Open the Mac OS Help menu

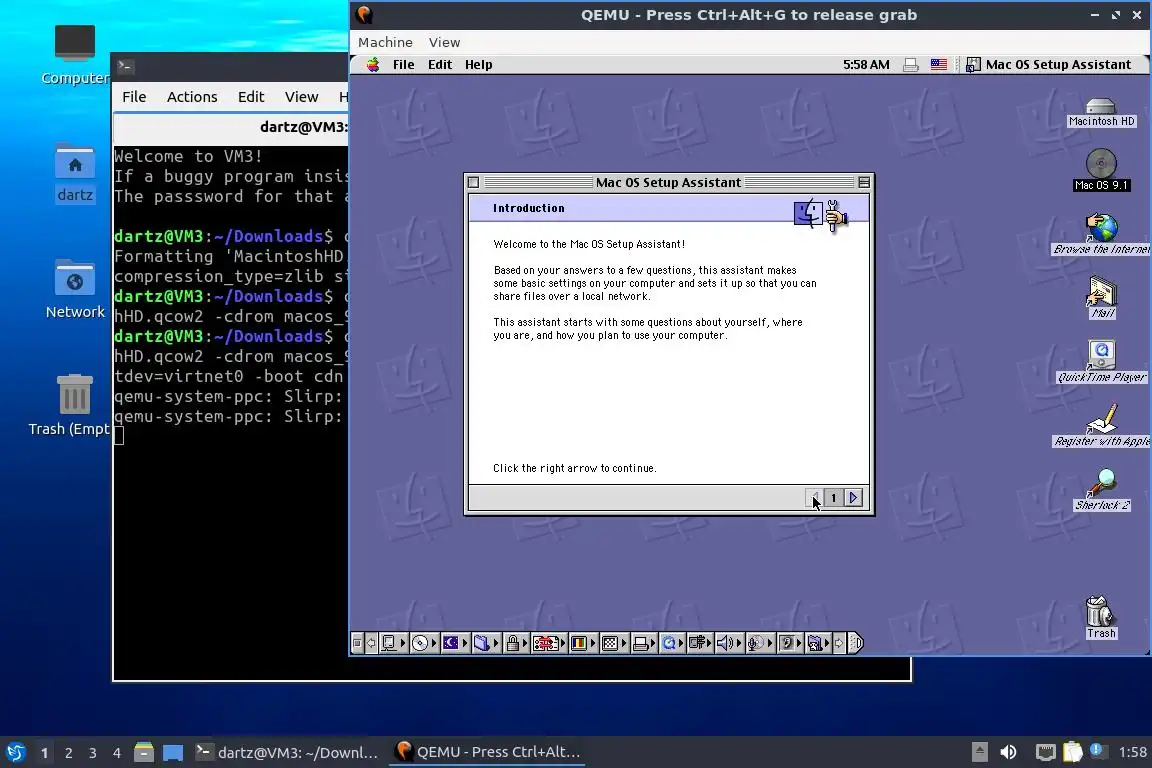(x=478, y=65)
